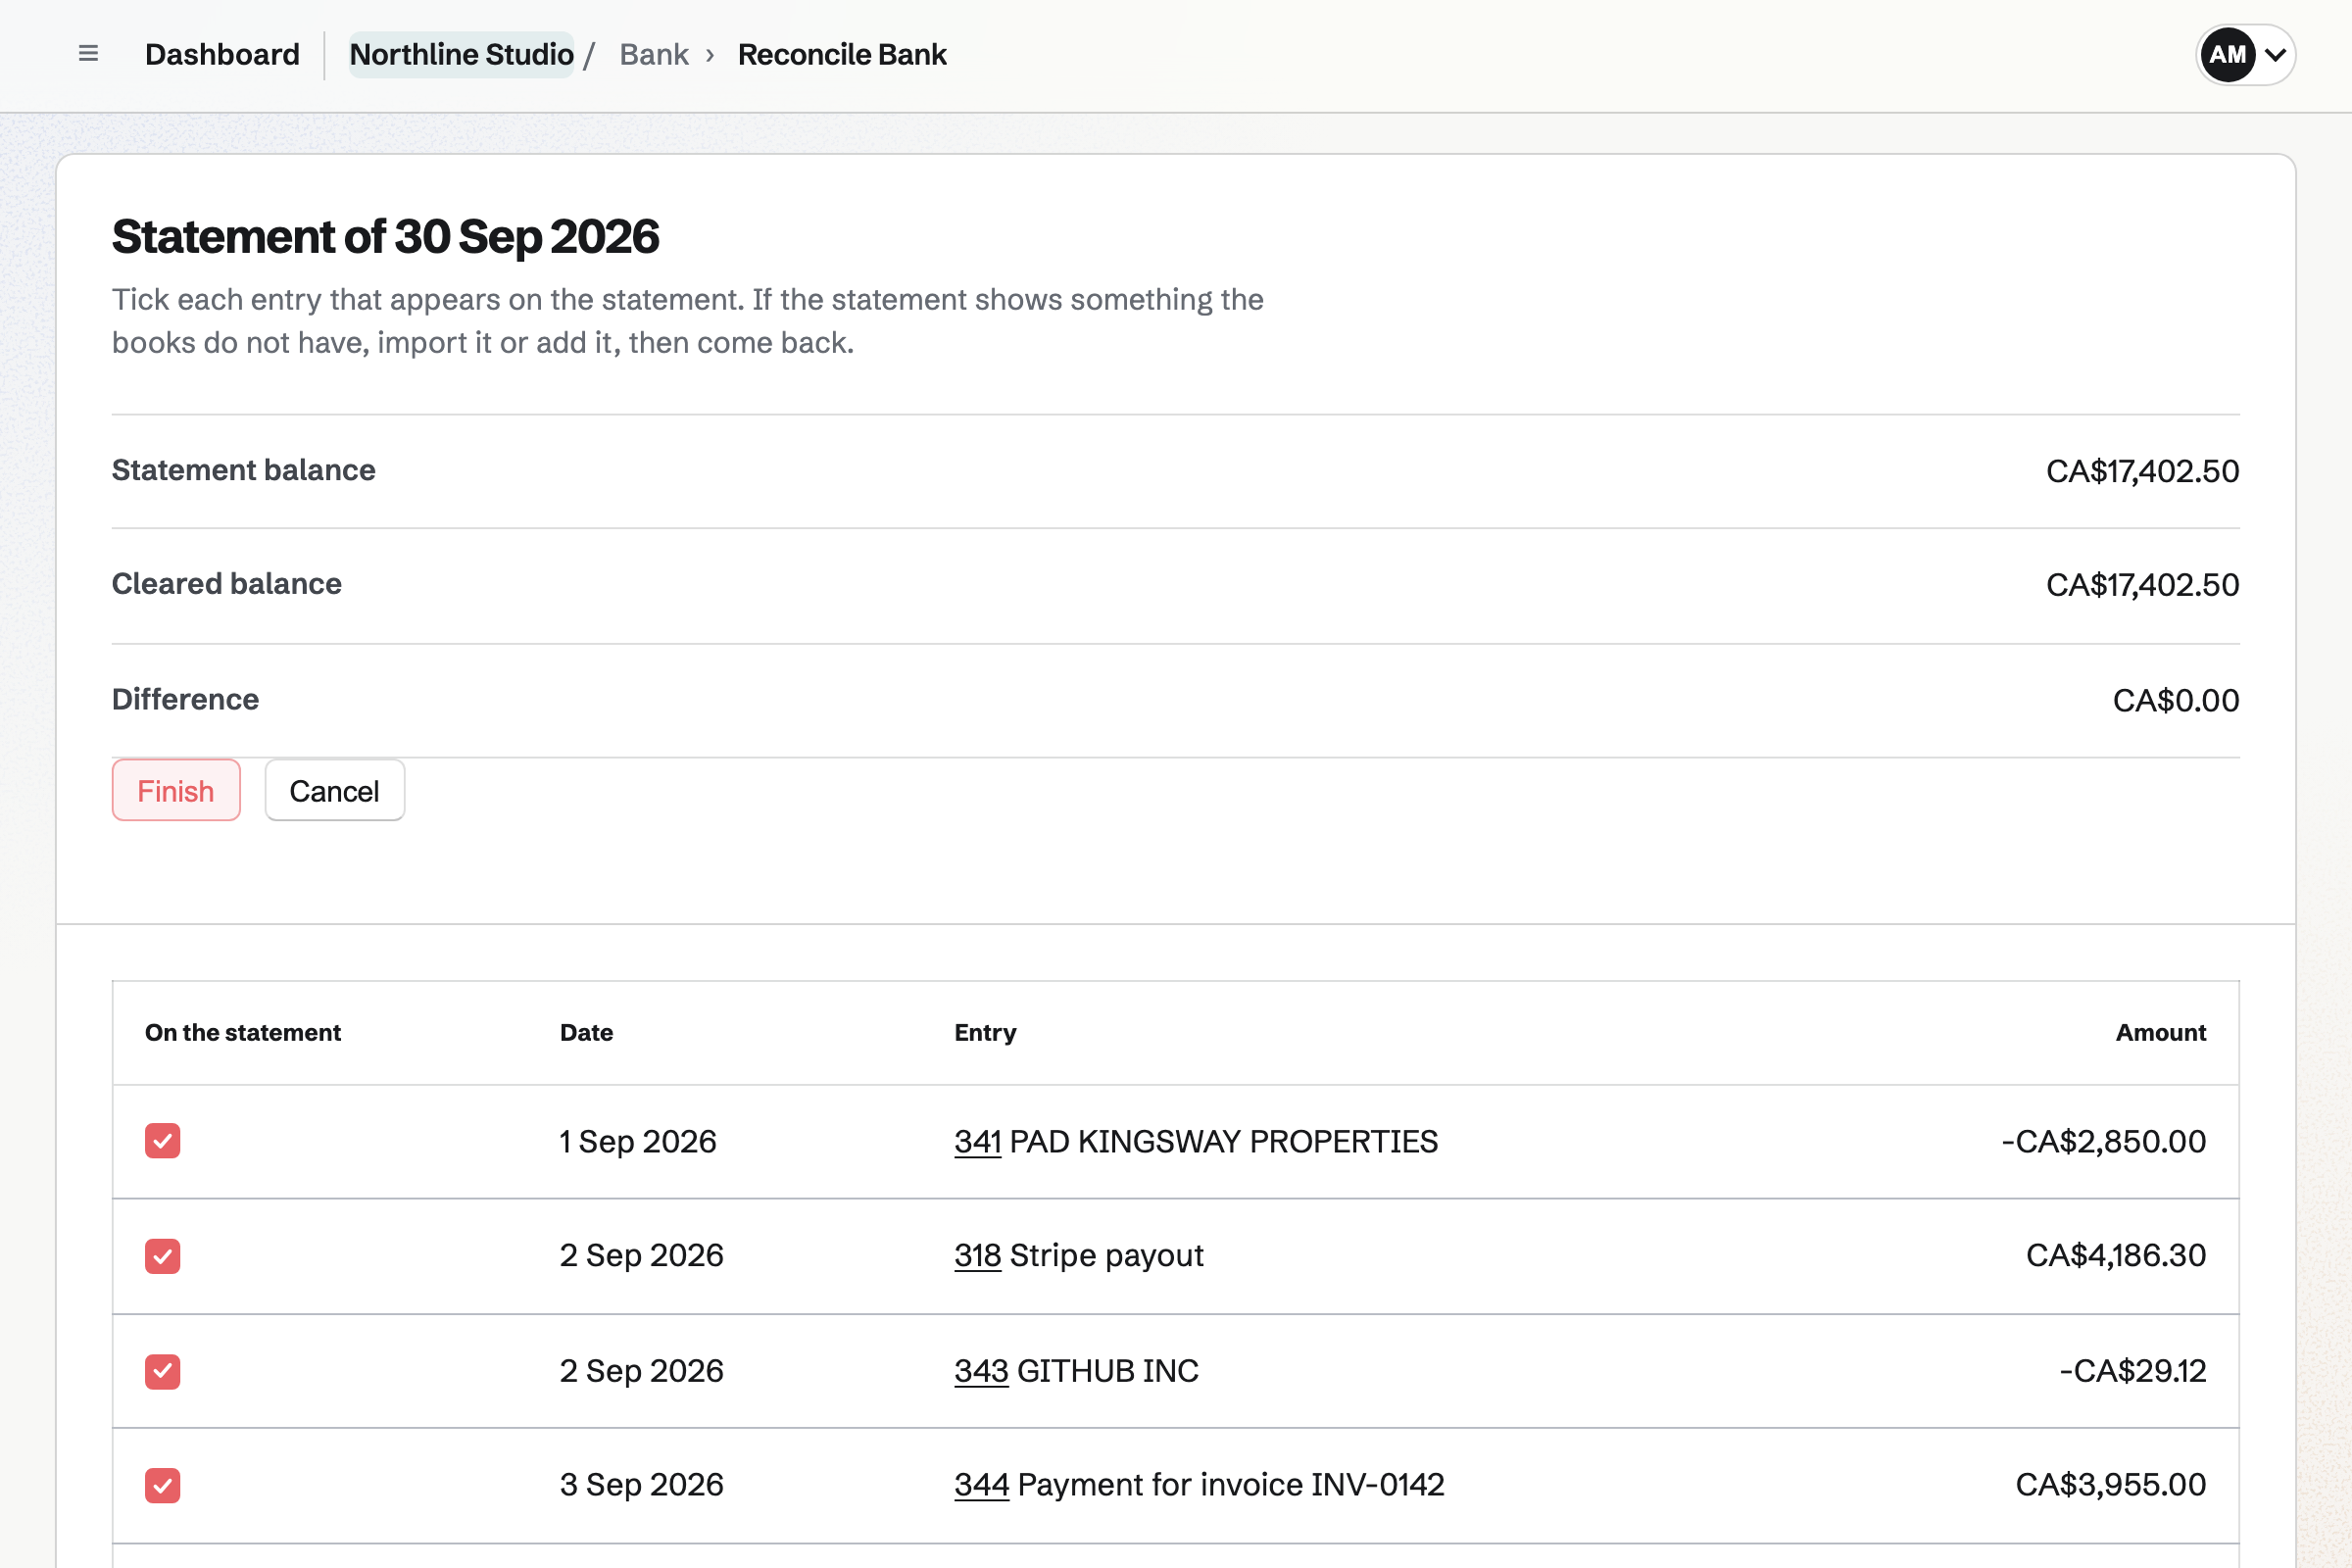Uncheck the GITHUB INC entry
Viewport: 2352px width, 1568px height.
click(163, 1371)
